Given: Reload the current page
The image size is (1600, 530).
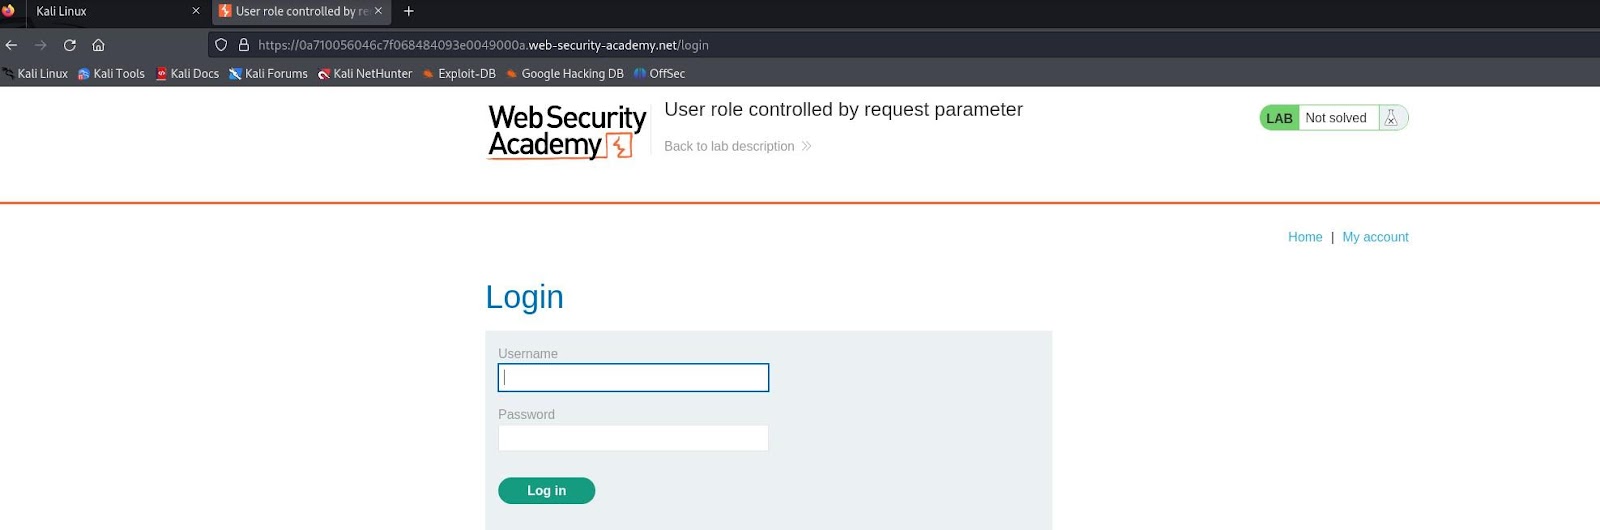Looking at the screenshot, I should coord(70,45).
